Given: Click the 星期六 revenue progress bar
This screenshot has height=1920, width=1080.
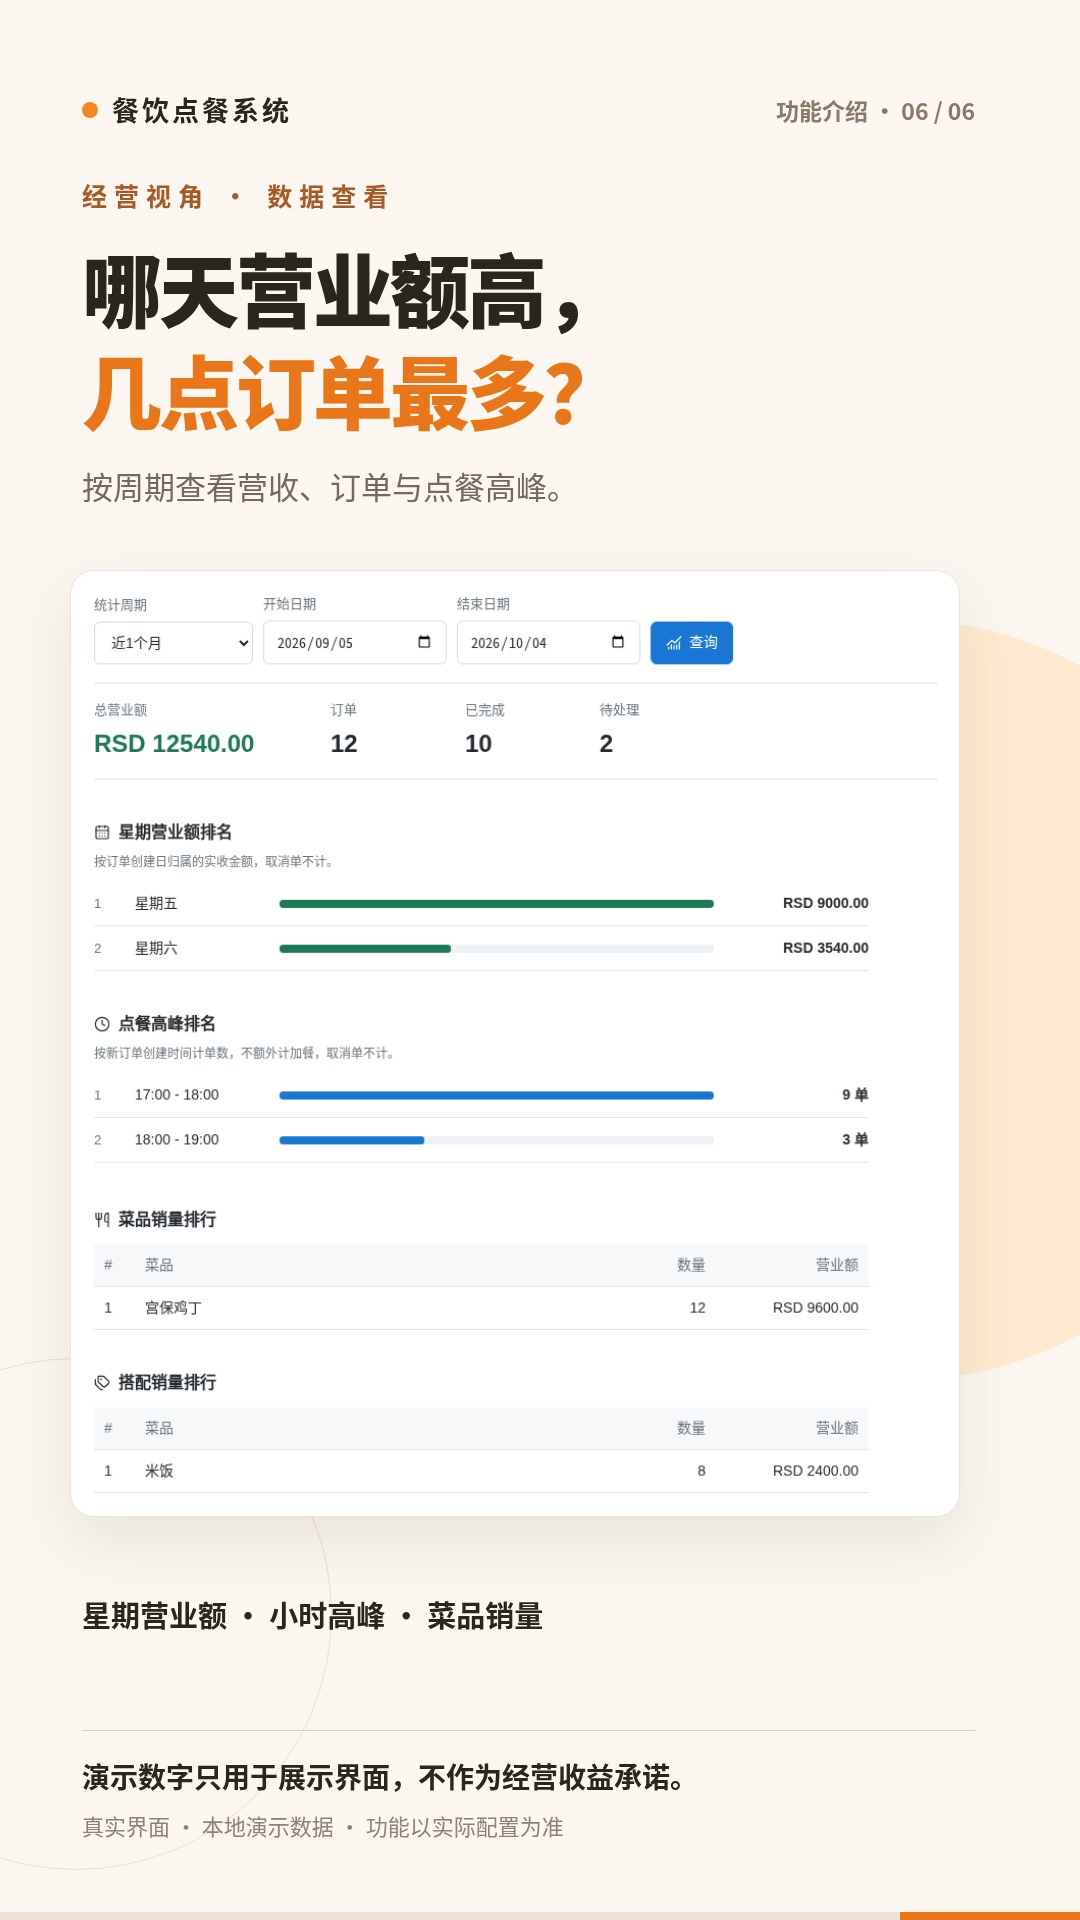Looking at the screenshot, I should (496, 949).
